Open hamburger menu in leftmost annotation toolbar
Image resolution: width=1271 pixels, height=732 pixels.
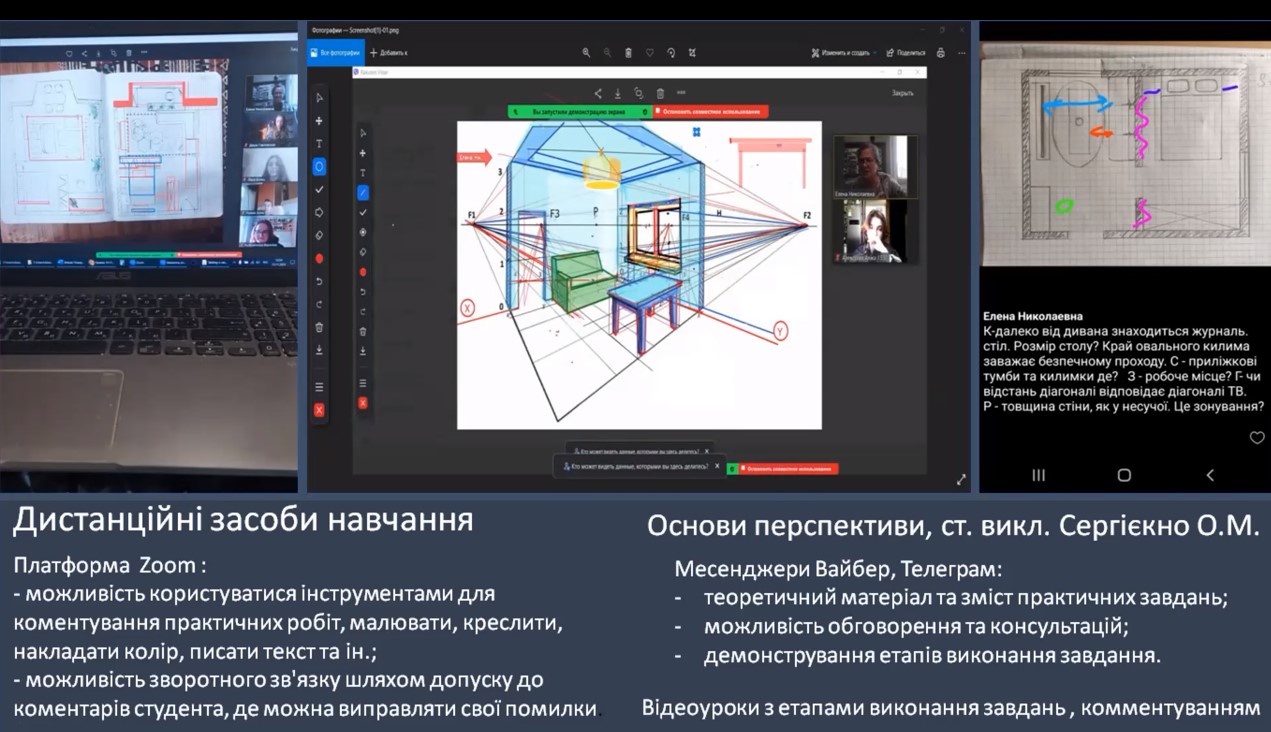(x=319, y=387)
